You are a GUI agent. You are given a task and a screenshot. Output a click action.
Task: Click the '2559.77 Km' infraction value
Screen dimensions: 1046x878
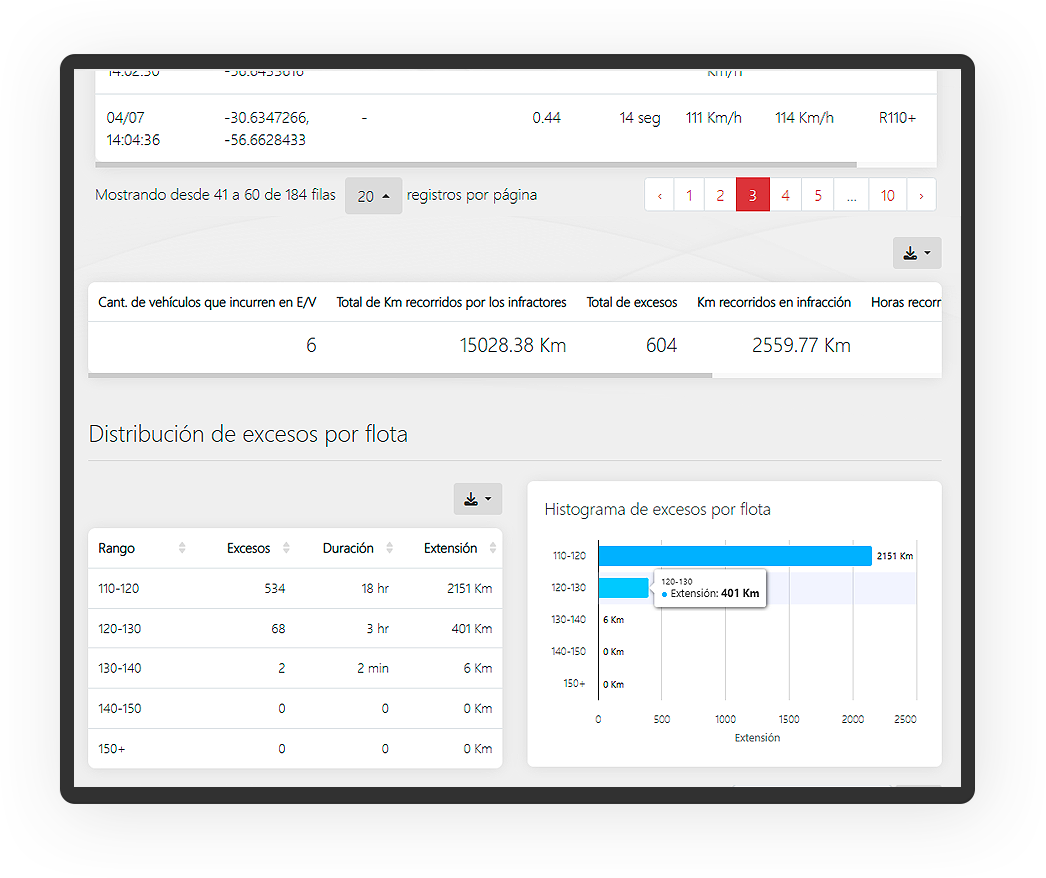801,346
